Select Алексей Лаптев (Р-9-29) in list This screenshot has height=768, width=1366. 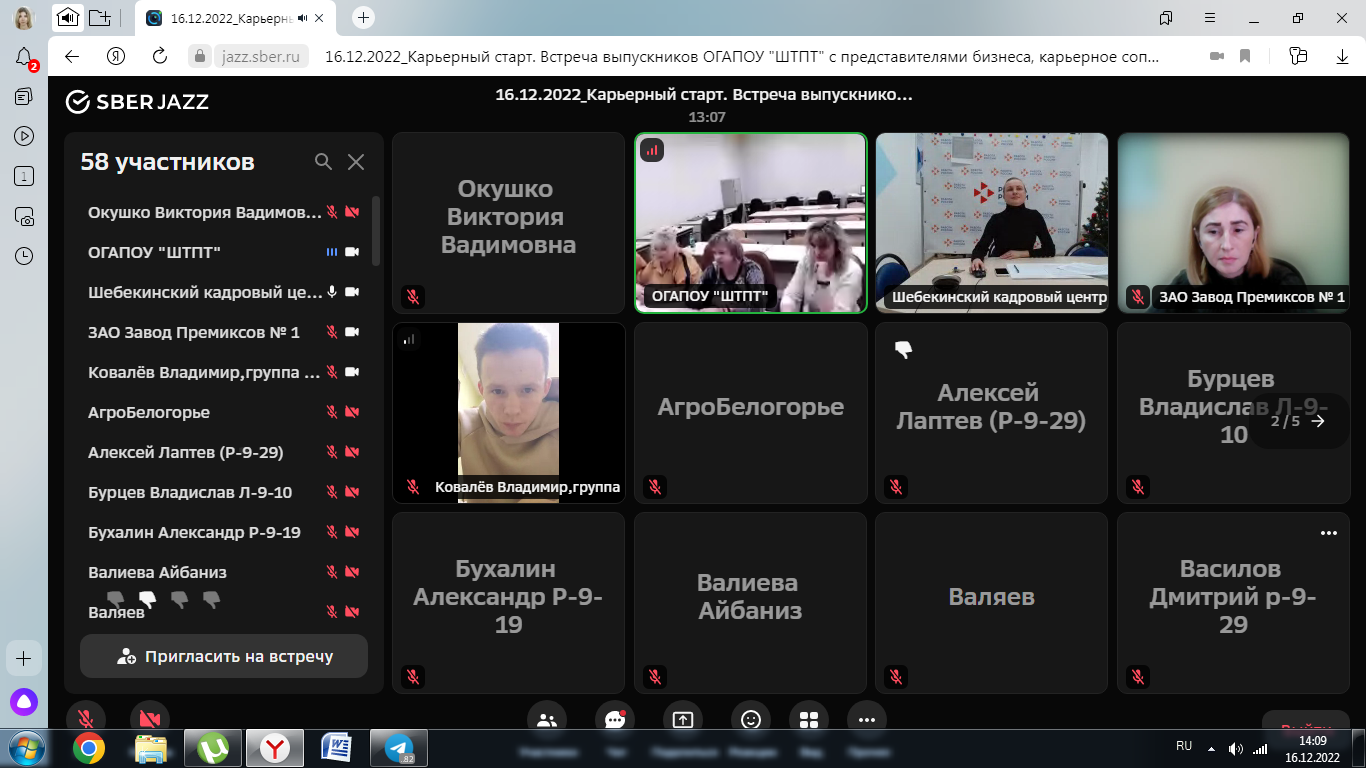(x=186, y=452)
